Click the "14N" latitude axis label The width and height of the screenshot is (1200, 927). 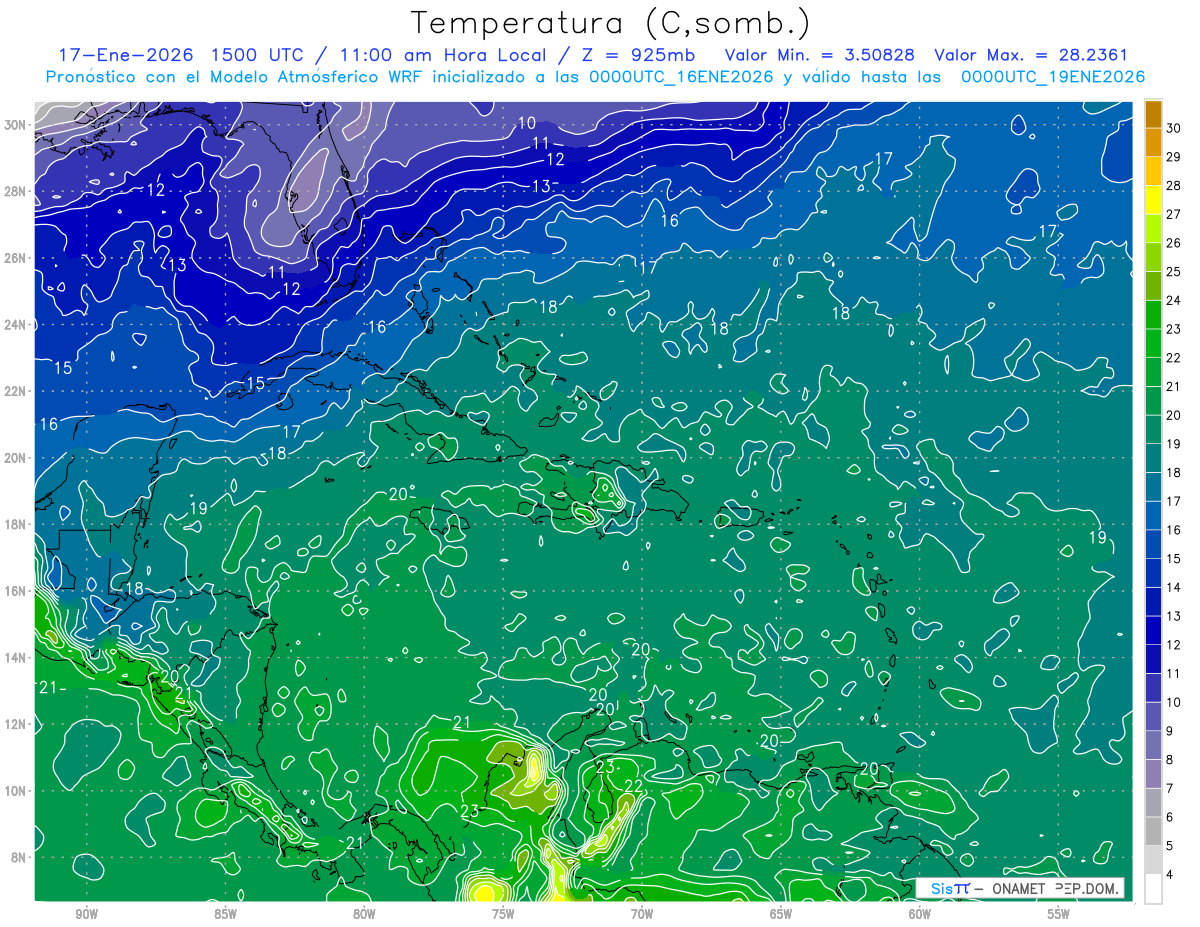click(17, 658)
